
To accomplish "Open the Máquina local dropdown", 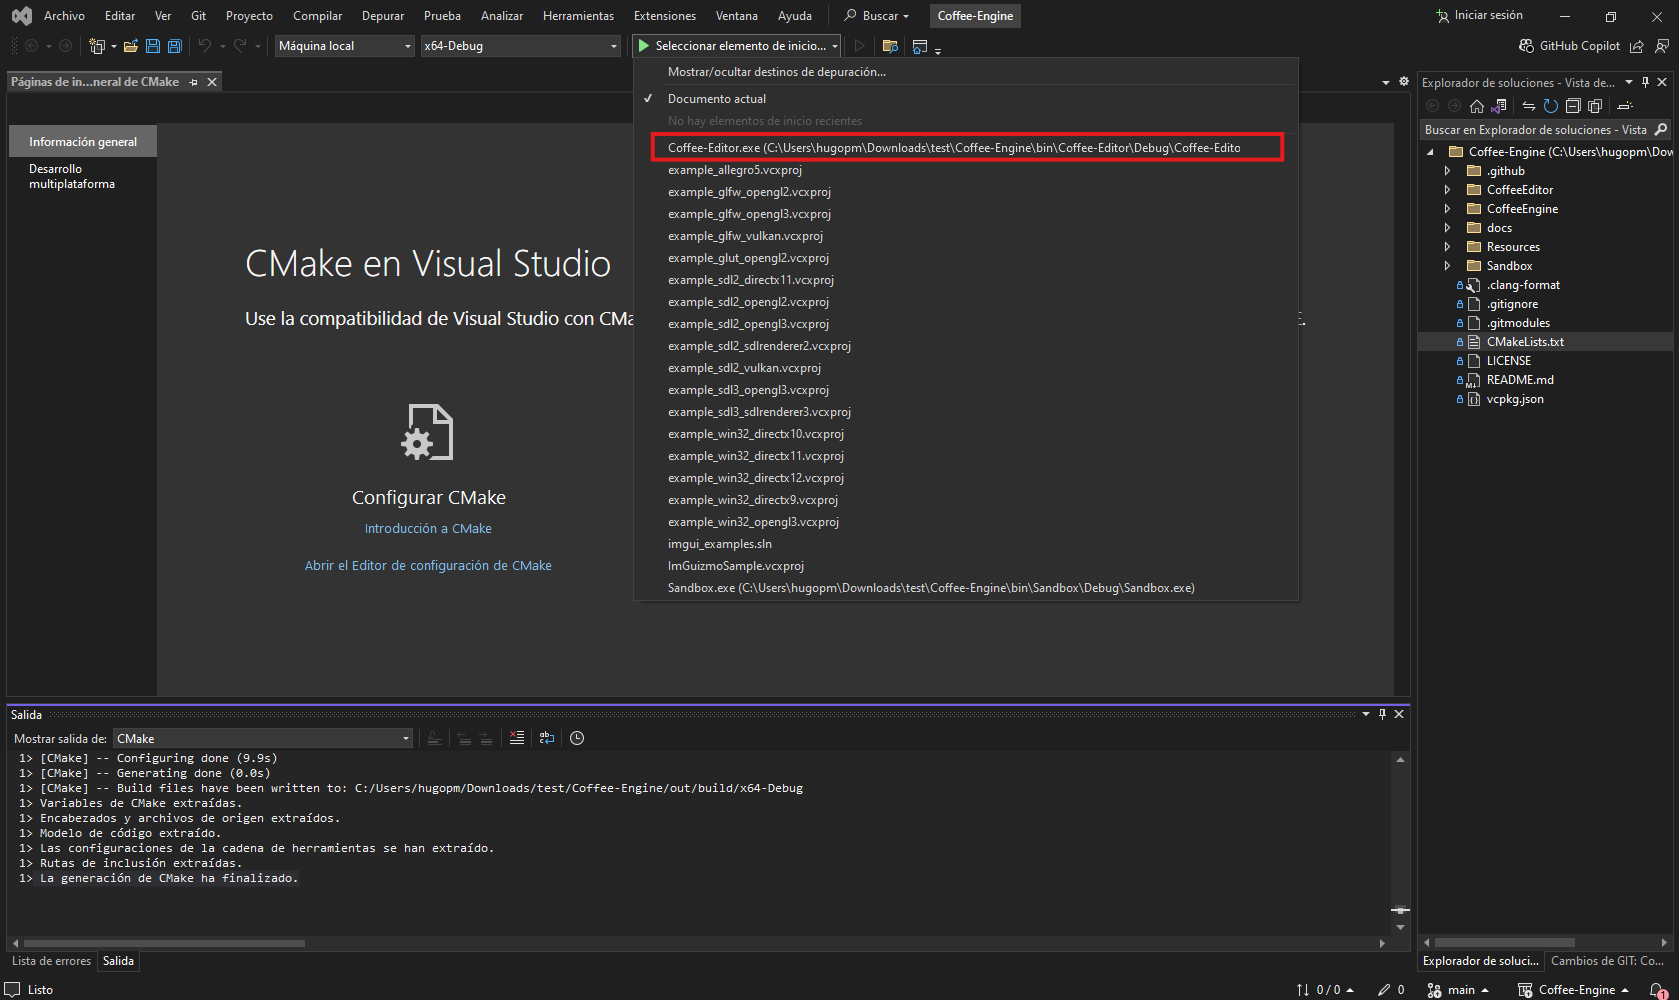I will tap(344, 46).
